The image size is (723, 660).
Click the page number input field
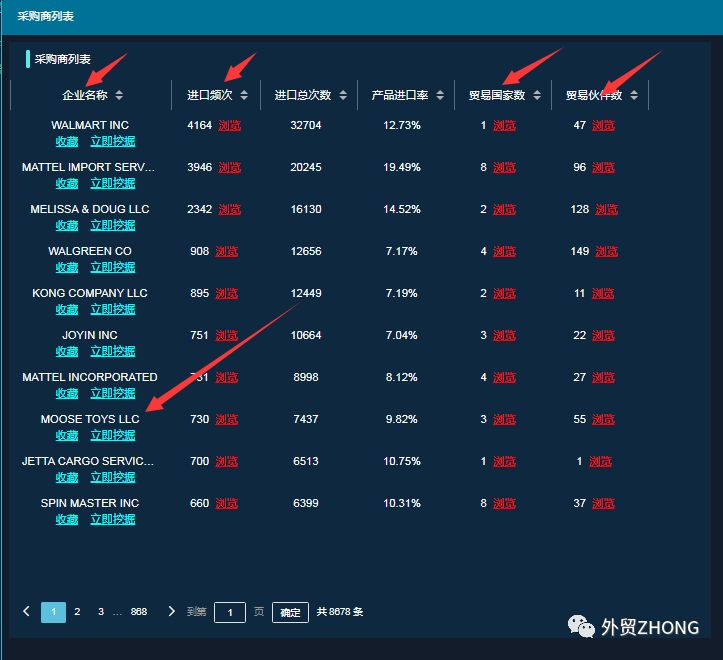tap(230, 612)
